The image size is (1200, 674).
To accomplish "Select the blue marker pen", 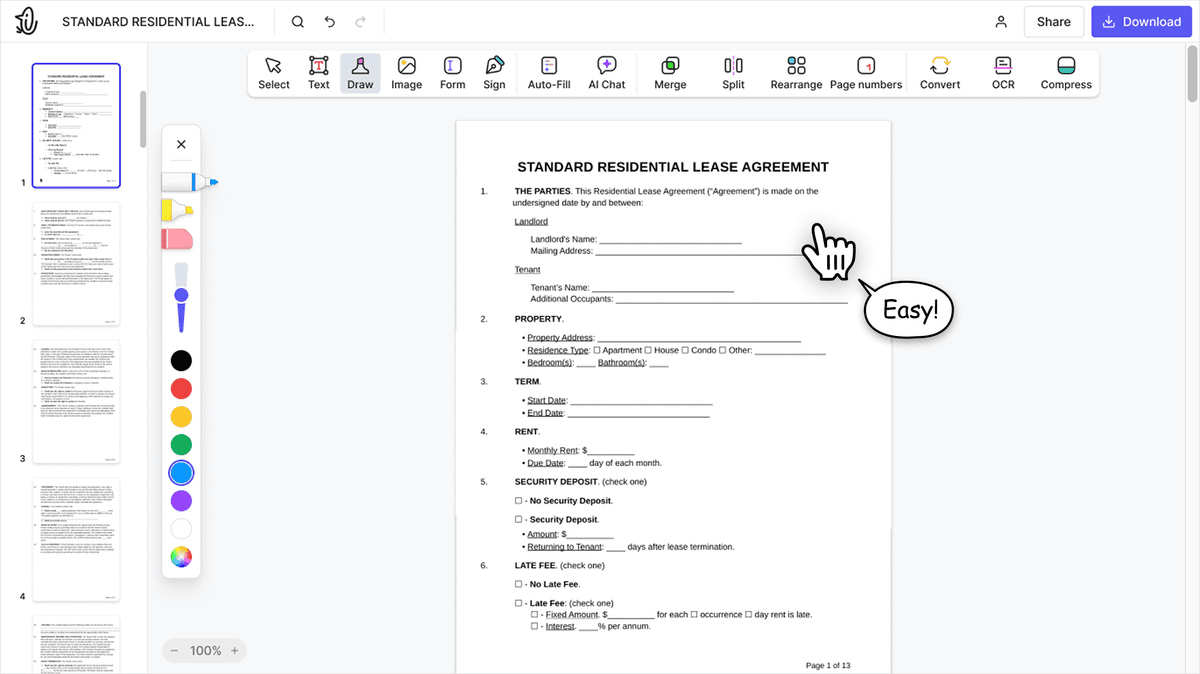I will (x=189, y=183).
